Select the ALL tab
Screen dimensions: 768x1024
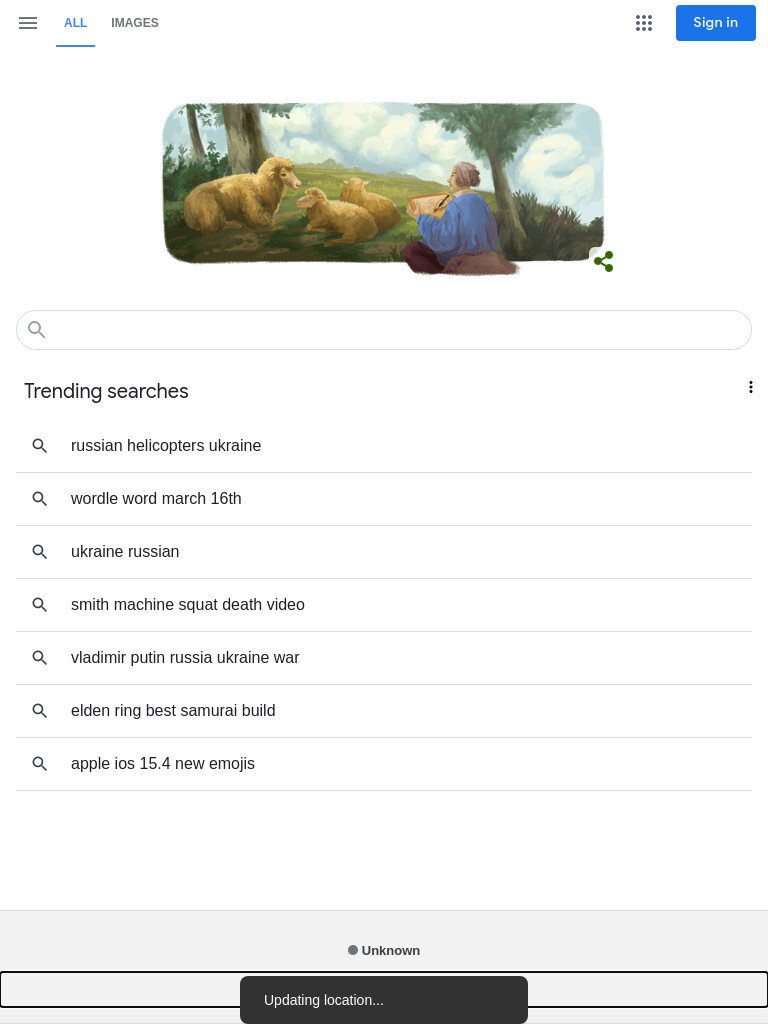pos(75,23)
